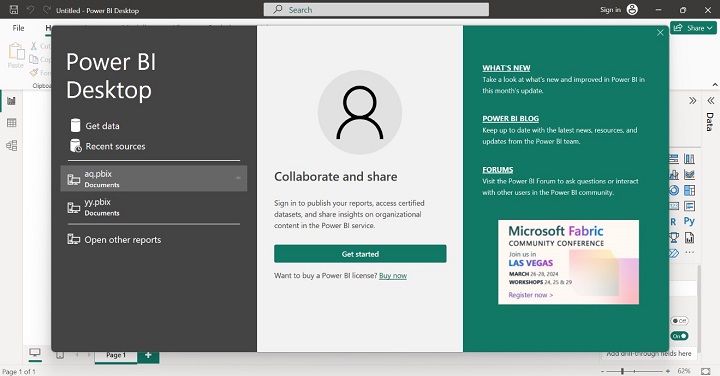The height and width of the screenshot is (376, 720).
Task: Switch to Report view in the left sidebar
Action: click(11, 101)
